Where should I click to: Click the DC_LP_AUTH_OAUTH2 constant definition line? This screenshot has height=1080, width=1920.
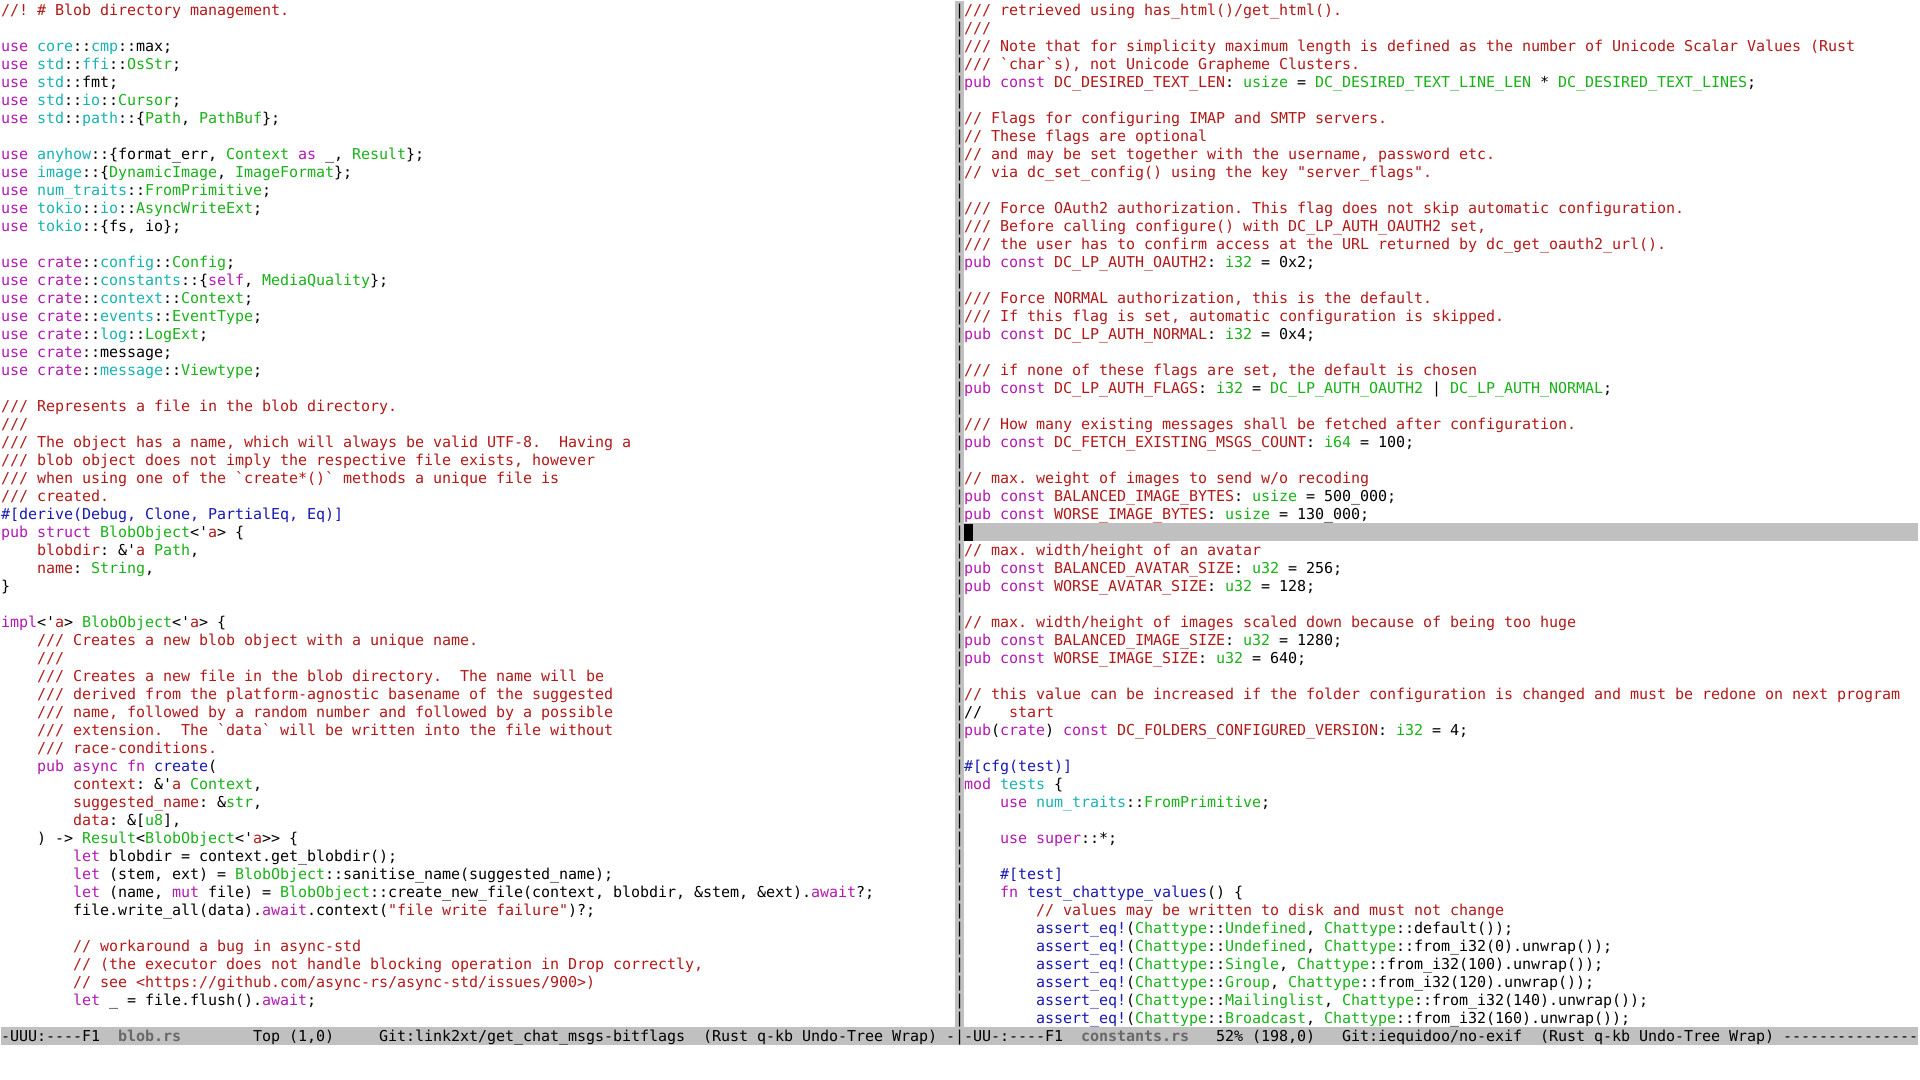click(1130, 262)
